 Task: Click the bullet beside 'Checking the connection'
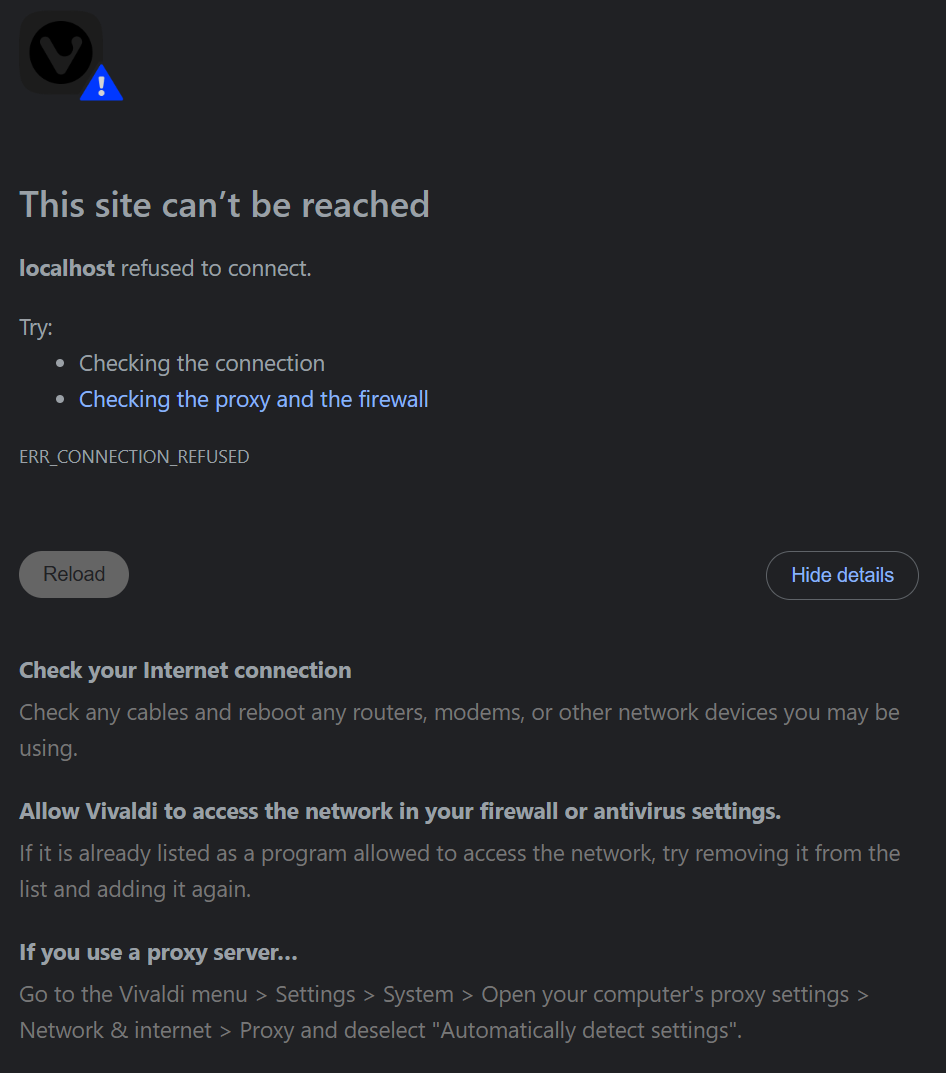pos(61,362)
